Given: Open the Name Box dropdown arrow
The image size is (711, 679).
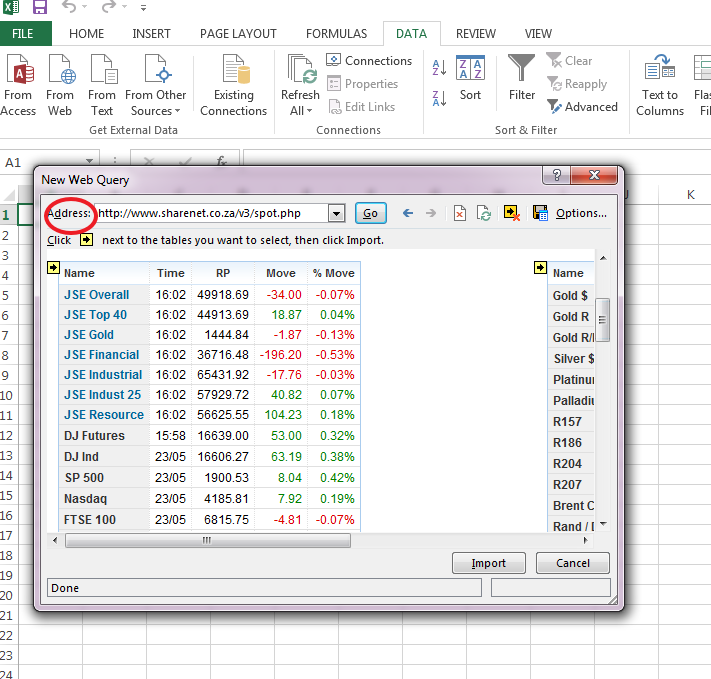Looking at the screenshot, I should 89,161.
